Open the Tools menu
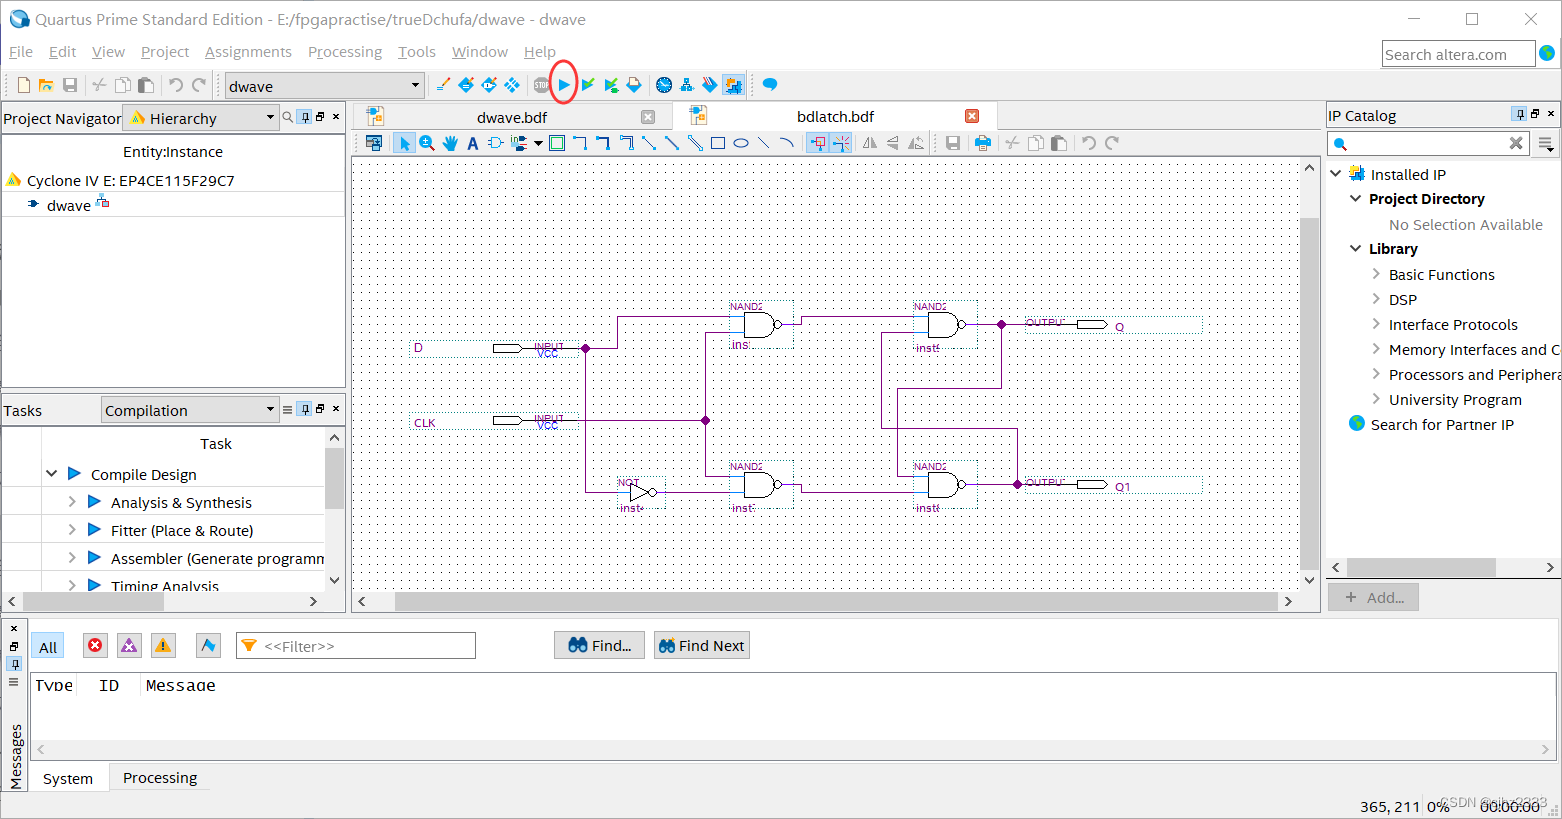This screenshot has height=819, width=1562. 417,52
